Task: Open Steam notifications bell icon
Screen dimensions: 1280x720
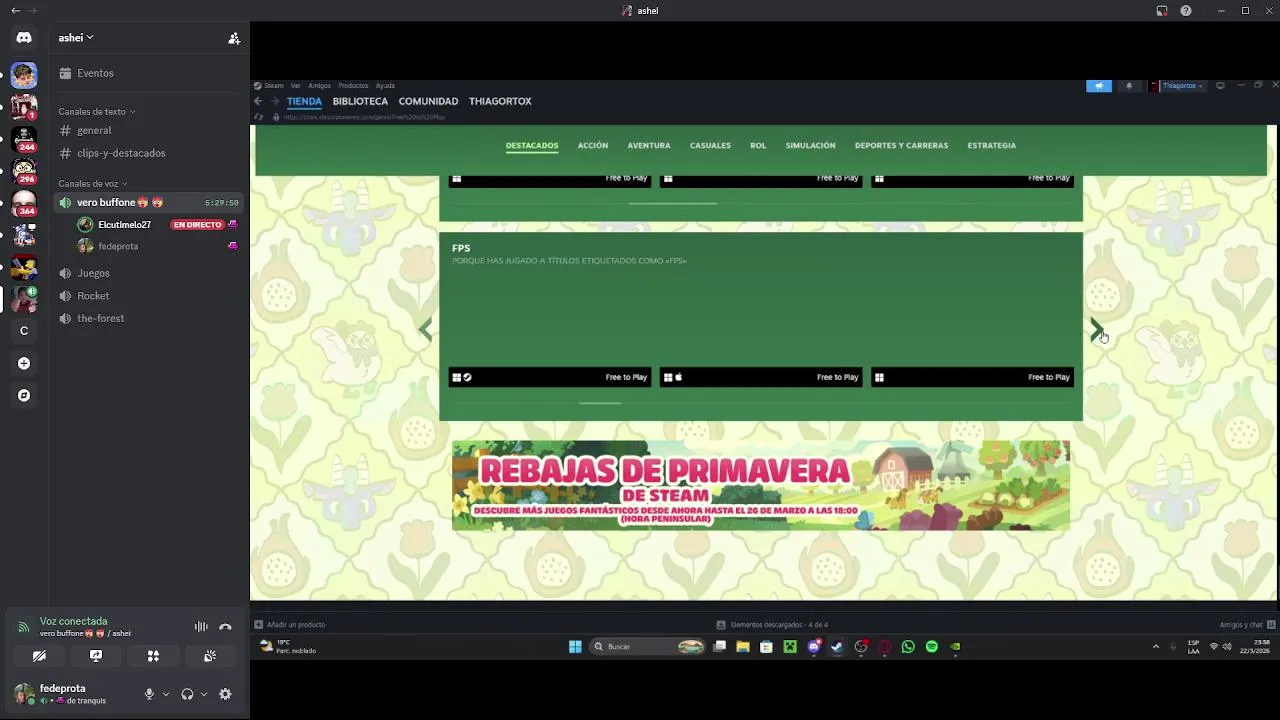Action: pyautogui.click(x=1129, y=86)
